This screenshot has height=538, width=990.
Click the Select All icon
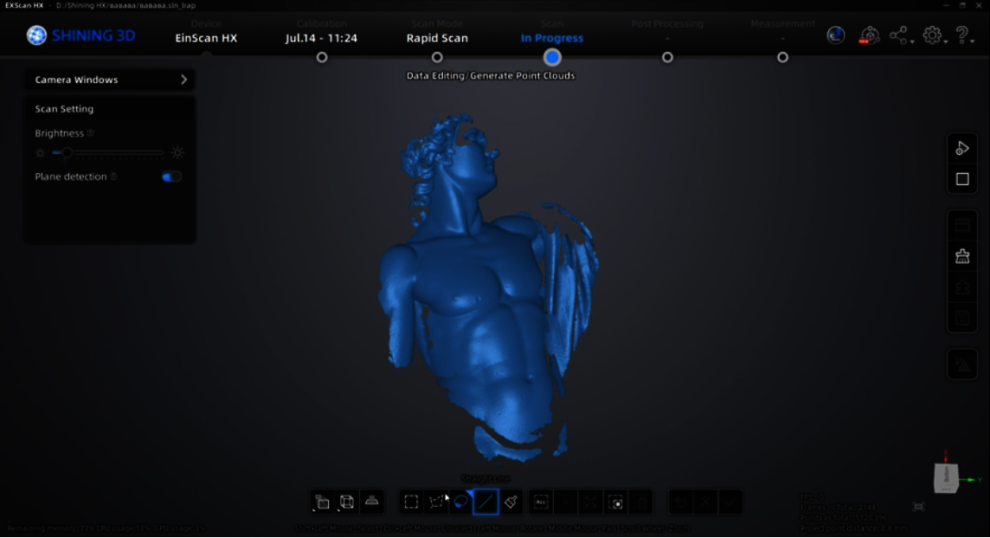coord(541,502)
